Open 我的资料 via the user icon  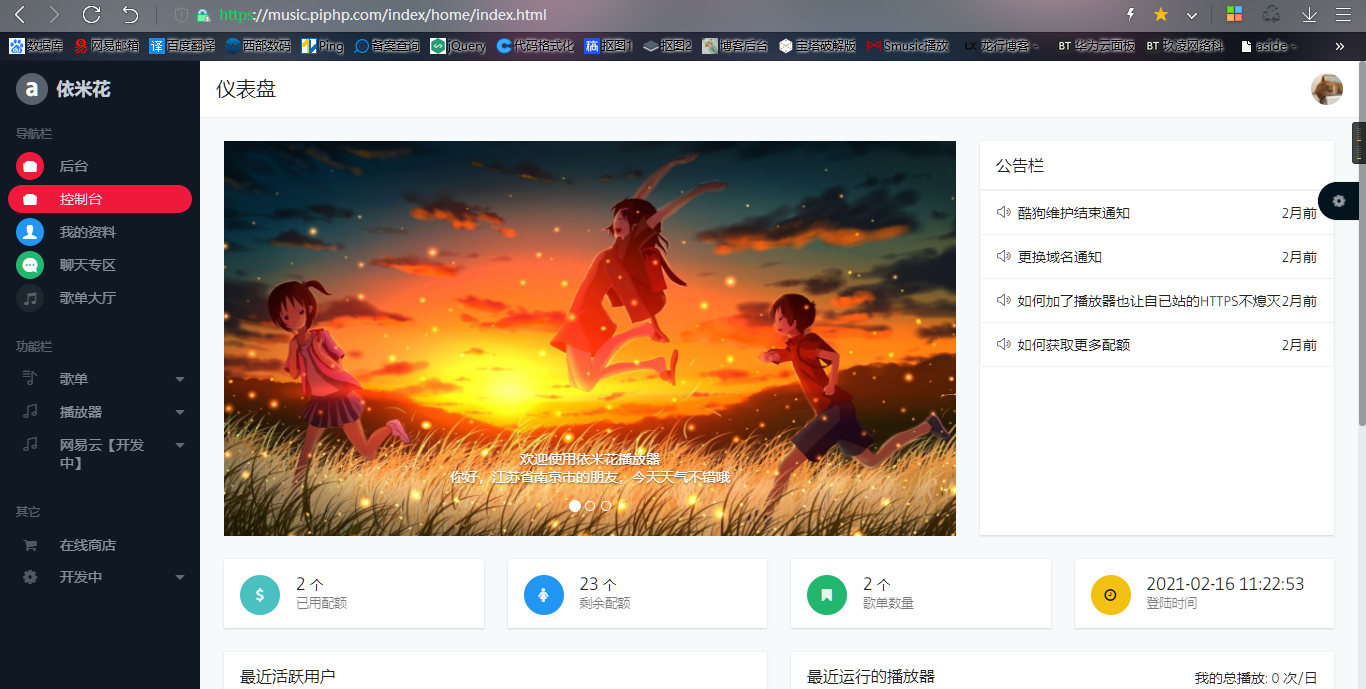pyautogui.click(x=29, y=233)
